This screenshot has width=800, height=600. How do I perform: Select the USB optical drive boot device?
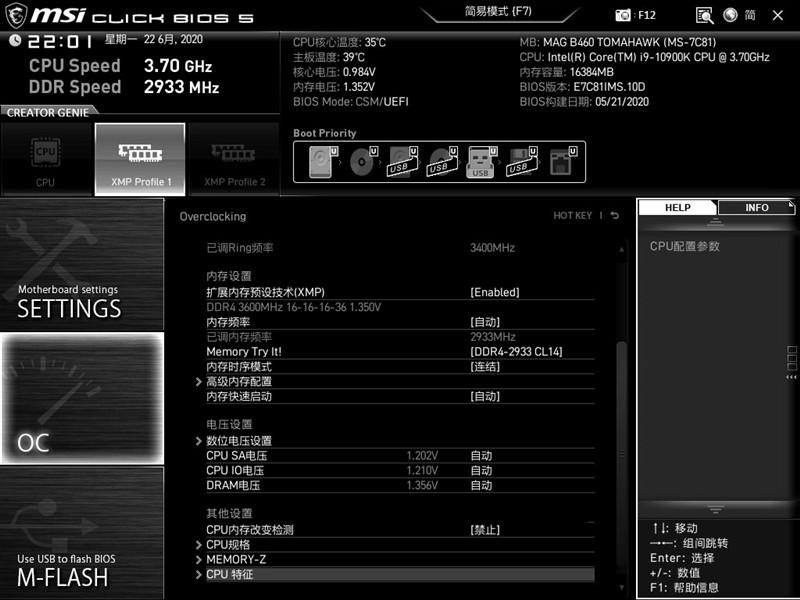(x=442, y=162)
